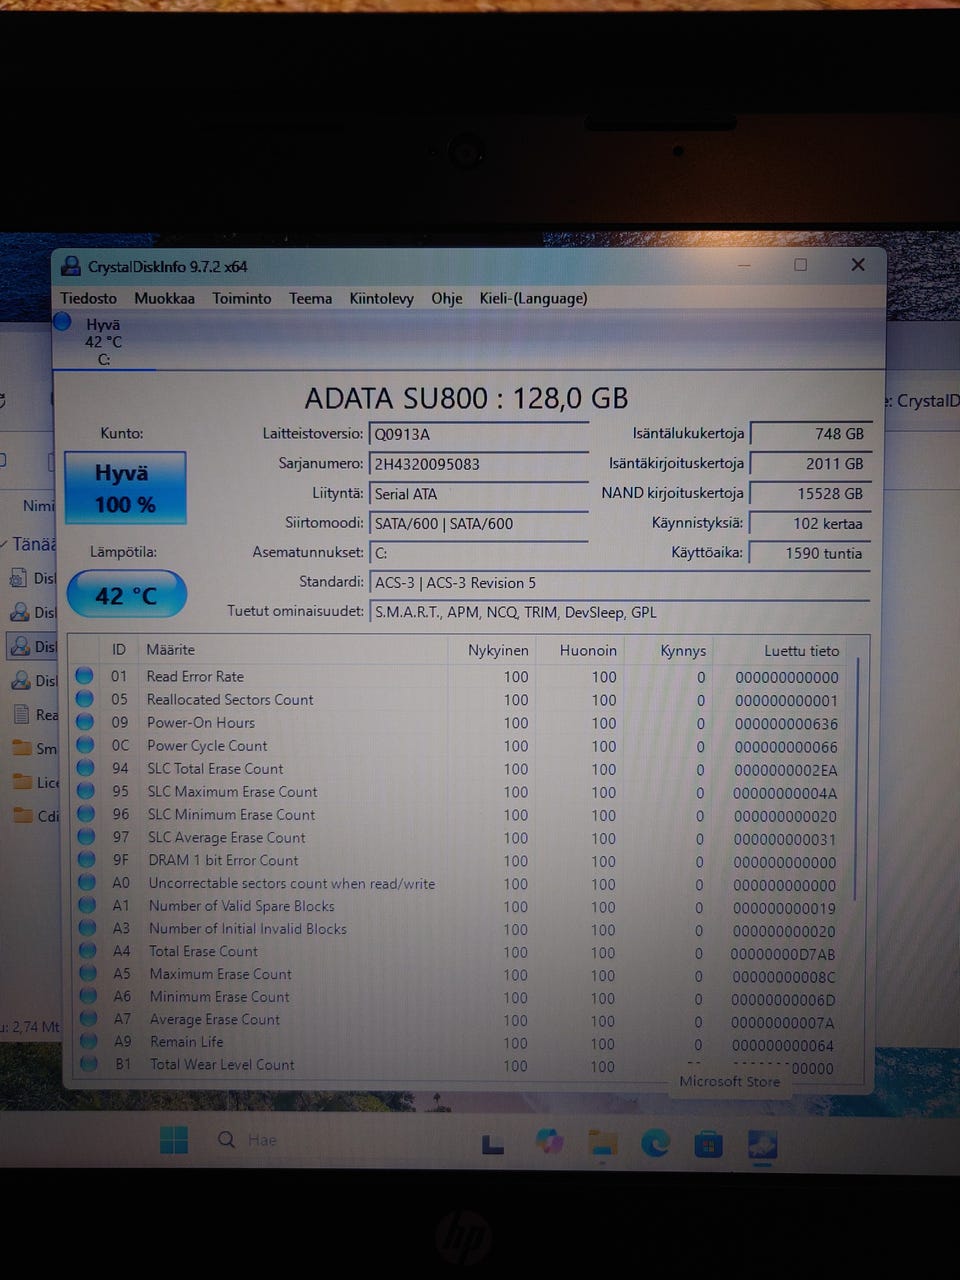960x1280 pixels.
Task: Click status icon for Number of Initial Invalid Blocks
Action: pos(88,928)
